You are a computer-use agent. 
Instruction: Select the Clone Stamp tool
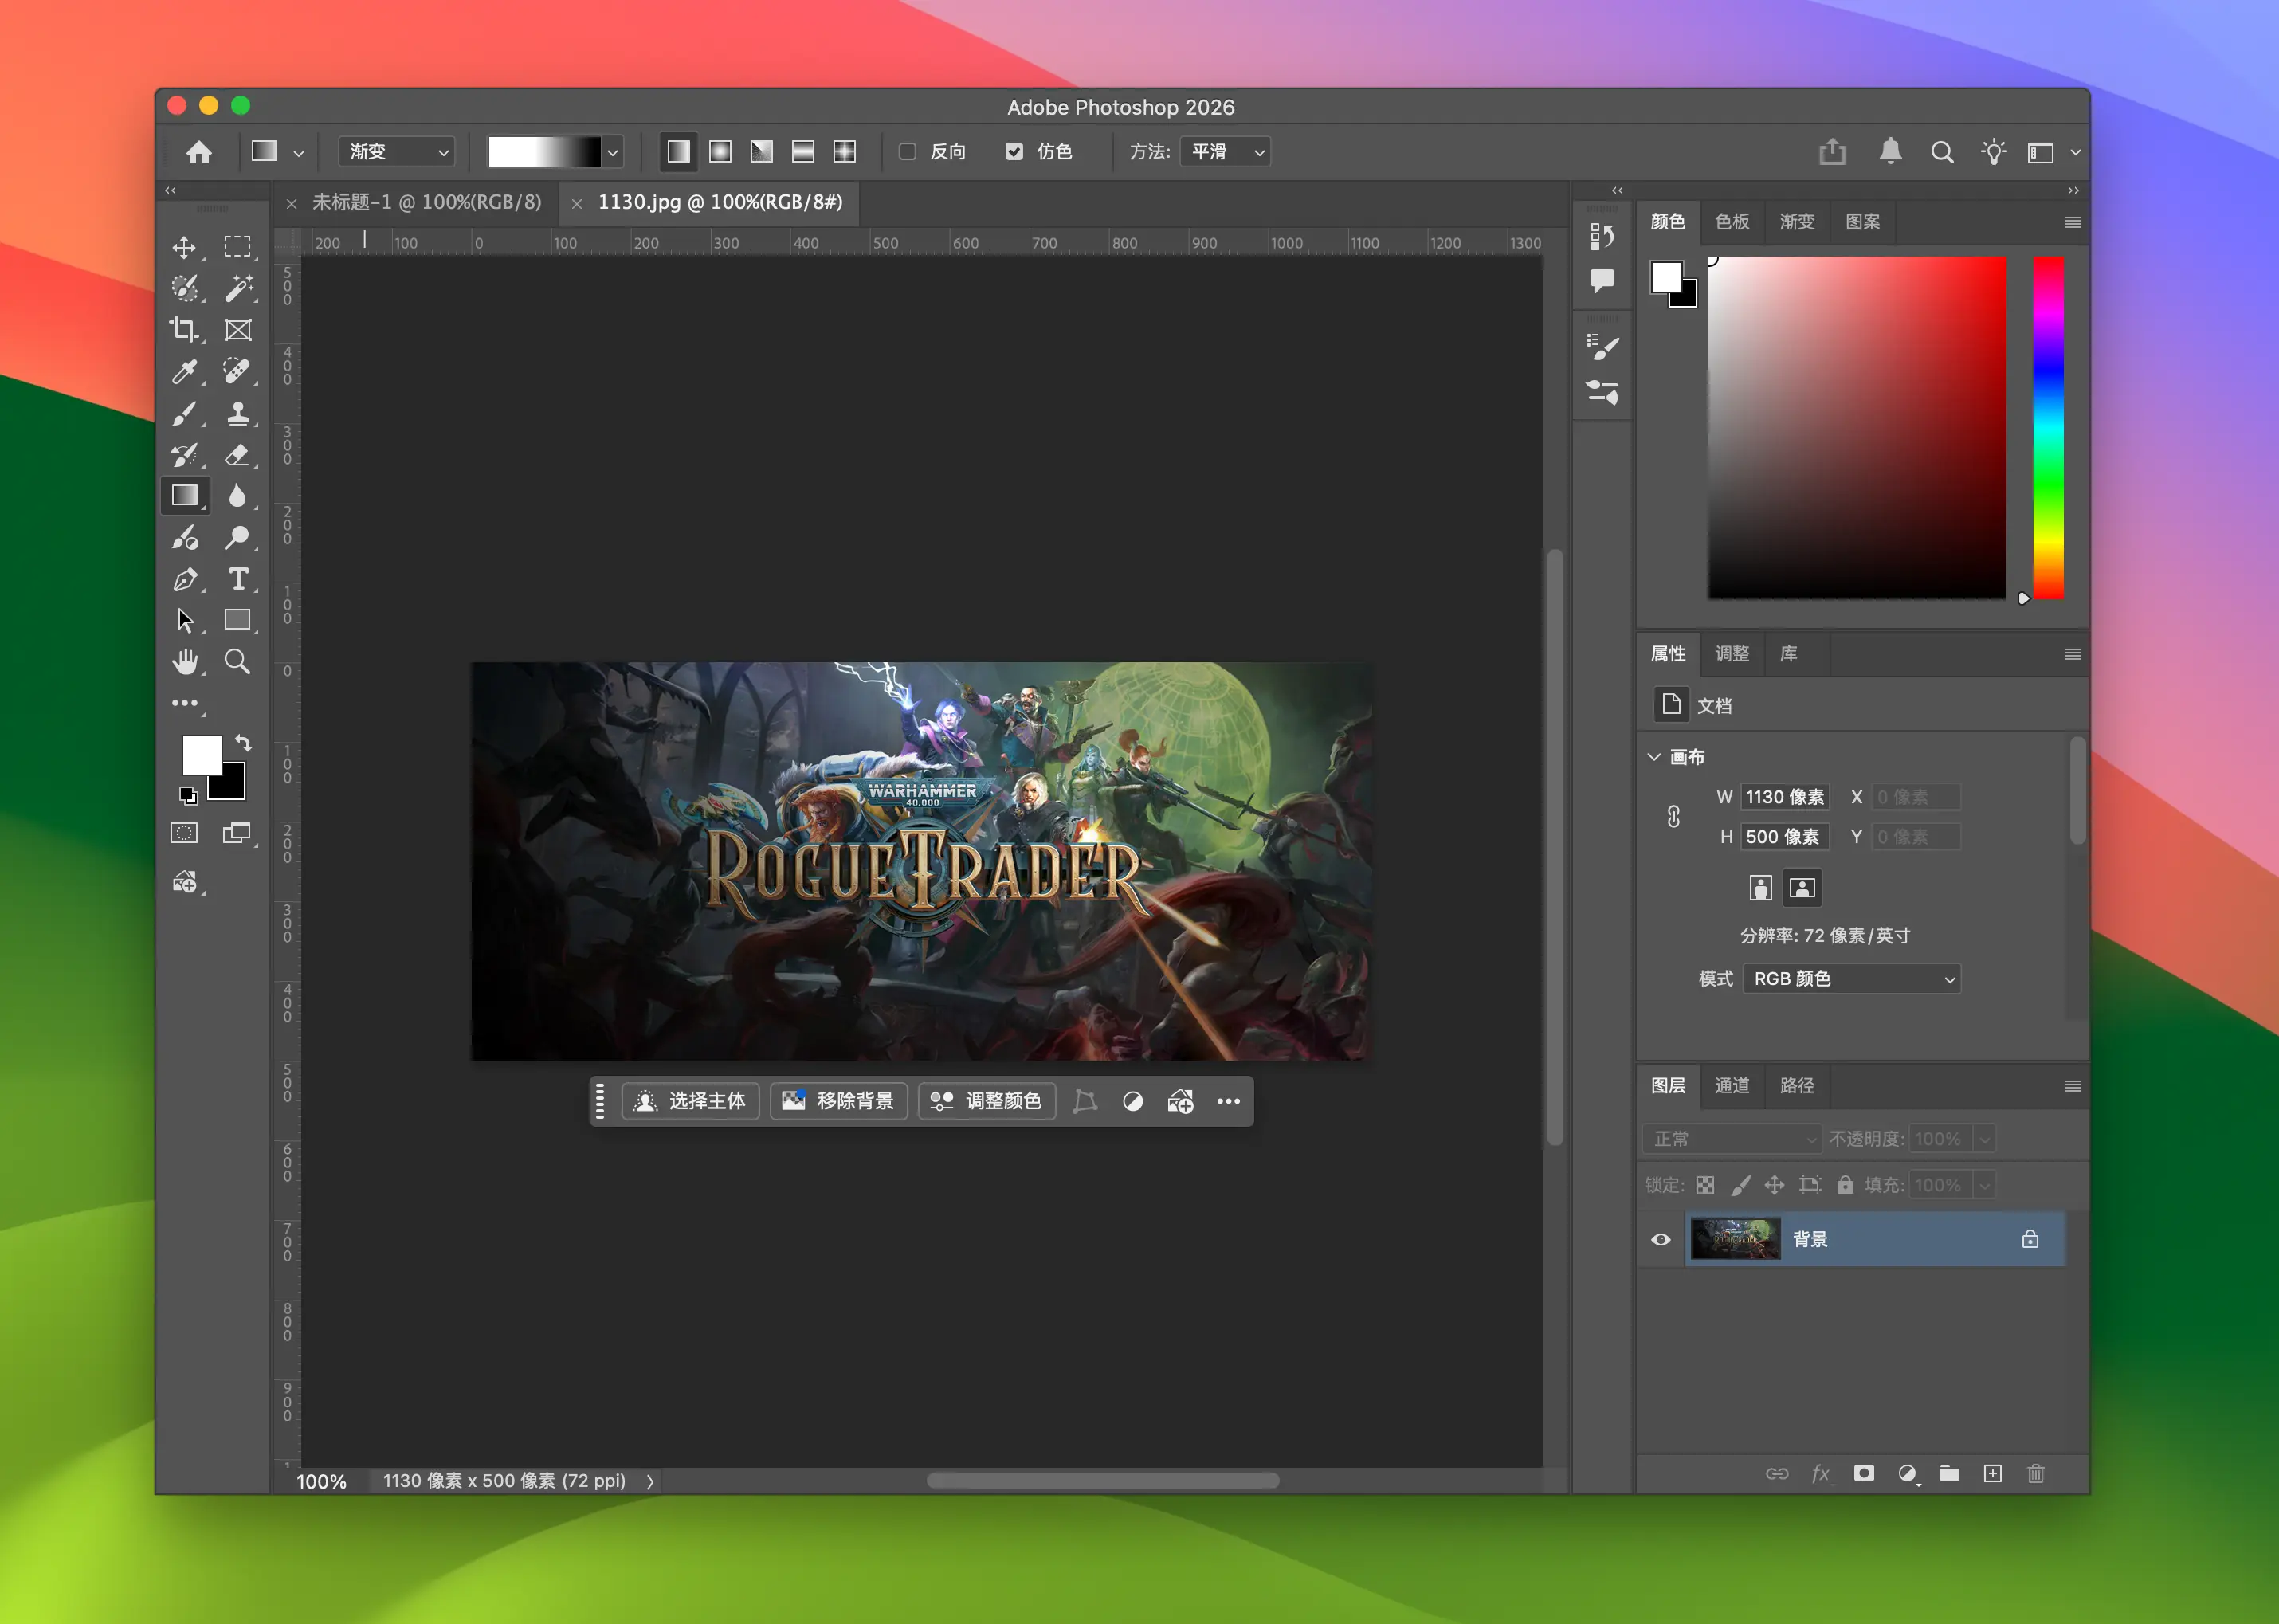pyautogui.click(x=238, y=413)
